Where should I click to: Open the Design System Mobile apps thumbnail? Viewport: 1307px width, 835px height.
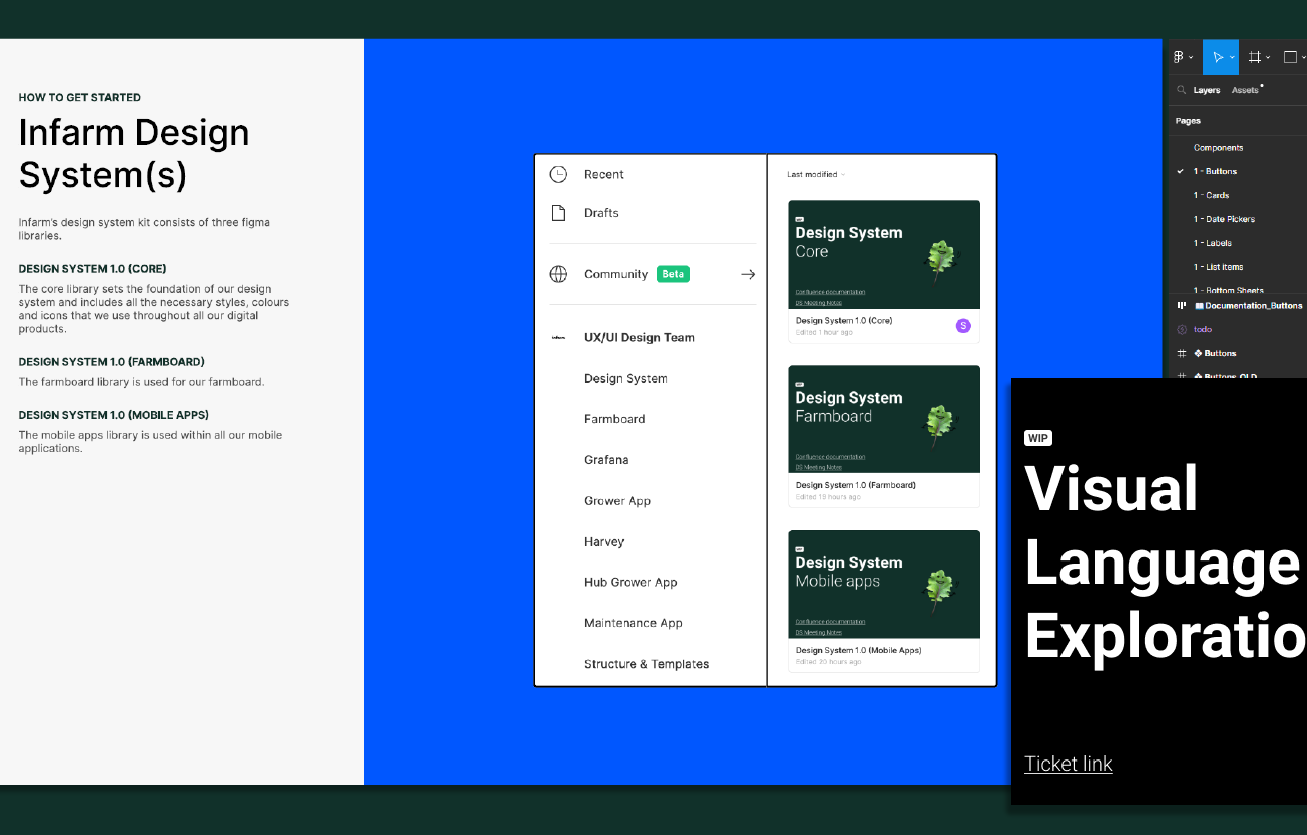click(884, 584)
